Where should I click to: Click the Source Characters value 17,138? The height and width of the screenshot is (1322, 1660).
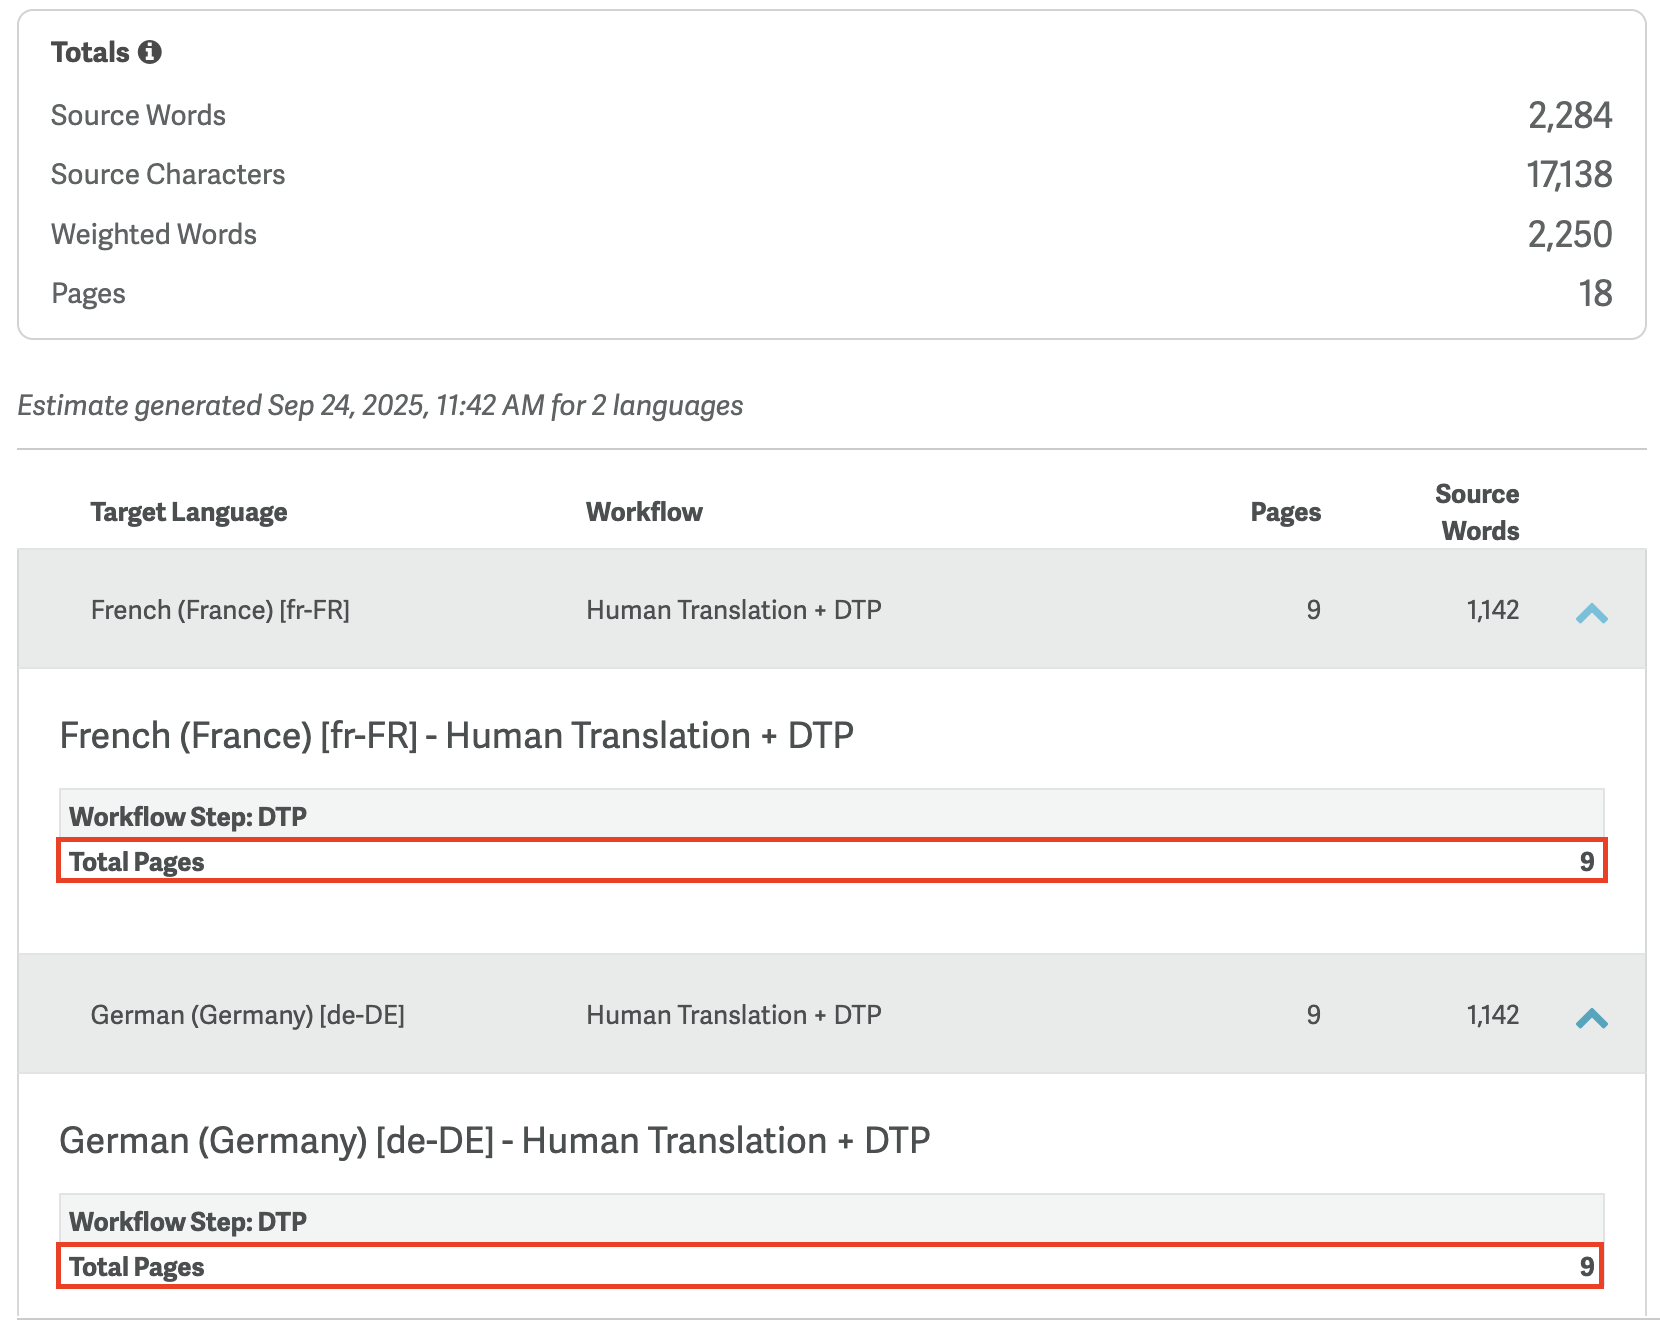pyautogui.click(x=1568, y=175)
